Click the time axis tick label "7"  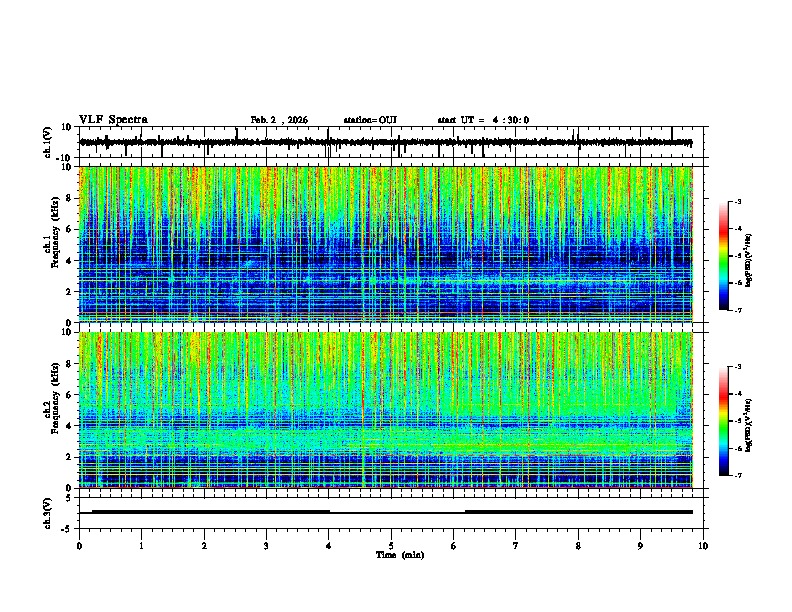pos(516,546)
